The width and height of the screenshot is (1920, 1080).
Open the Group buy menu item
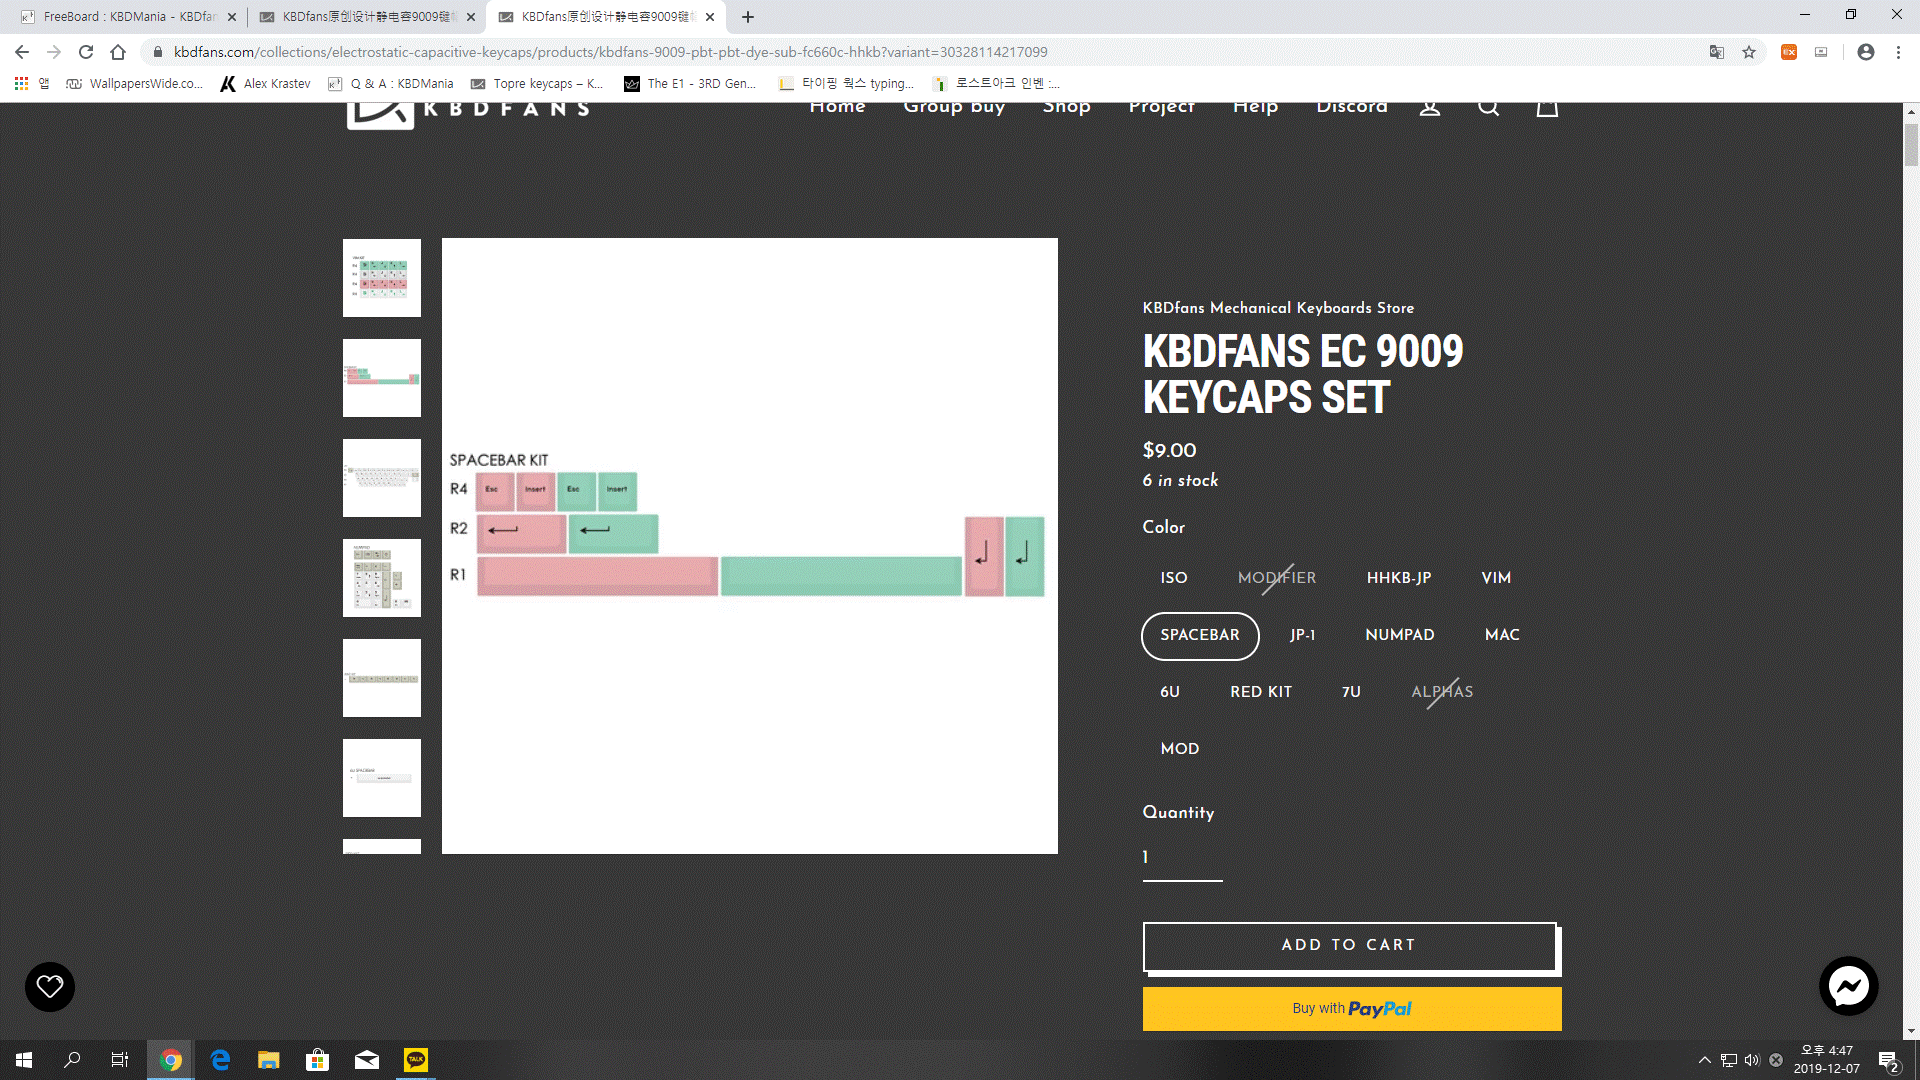click(954, 107)
